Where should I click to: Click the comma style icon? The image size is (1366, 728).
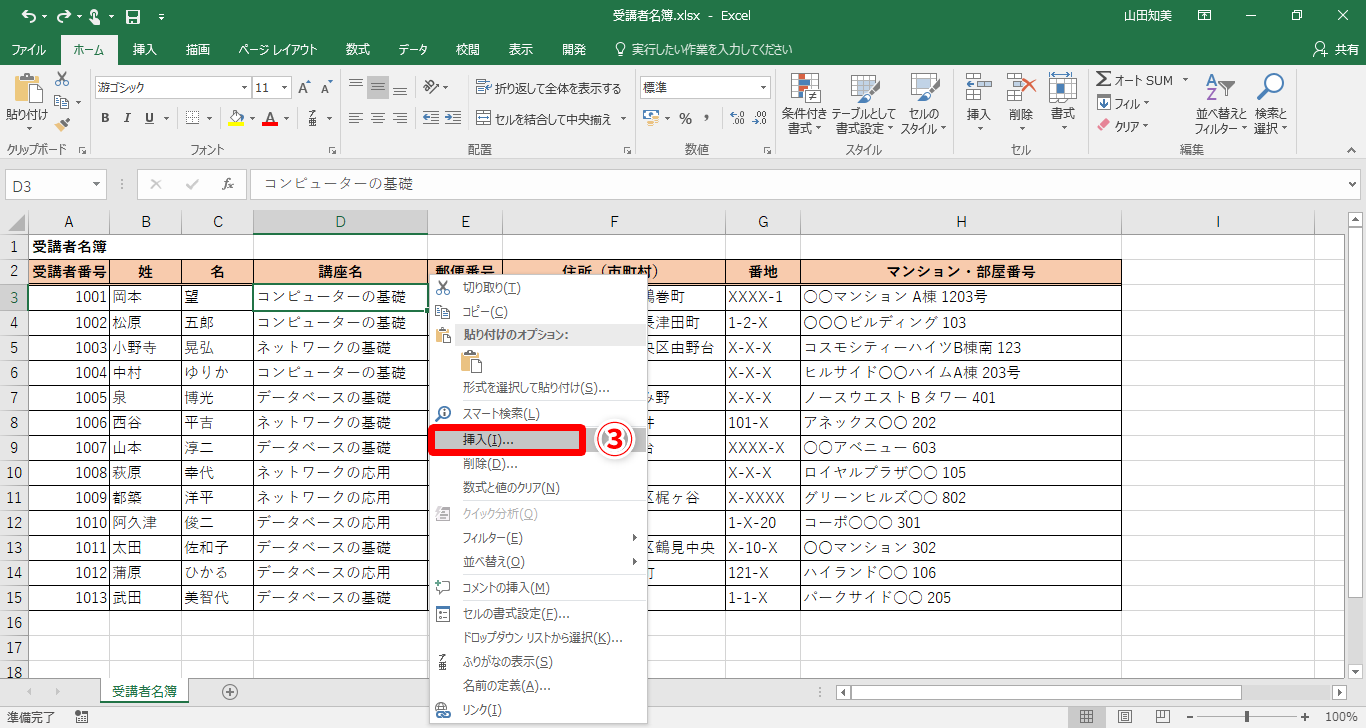coord(706,118)
